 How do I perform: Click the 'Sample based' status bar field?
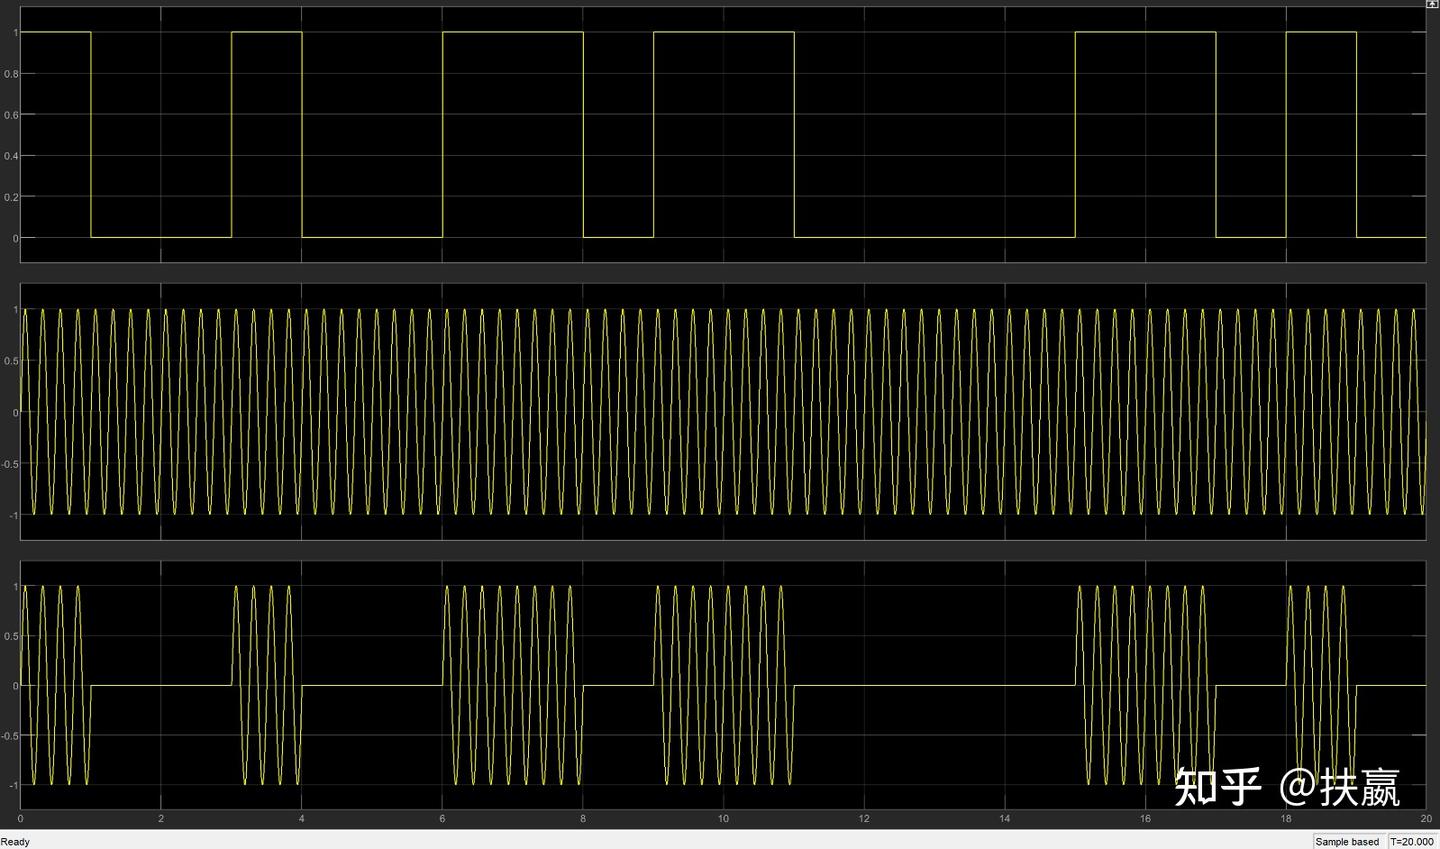(x=1347, y=842)
